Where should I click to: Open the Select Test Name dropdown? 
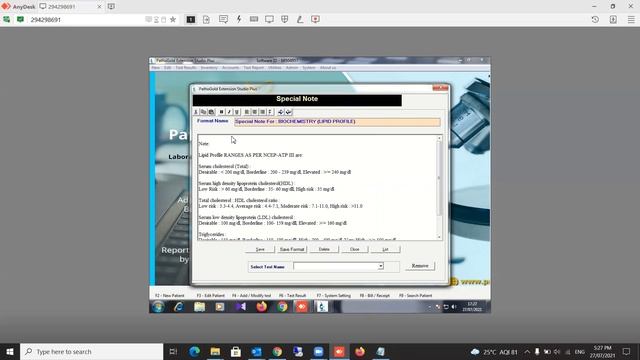(x=380, y=266)
